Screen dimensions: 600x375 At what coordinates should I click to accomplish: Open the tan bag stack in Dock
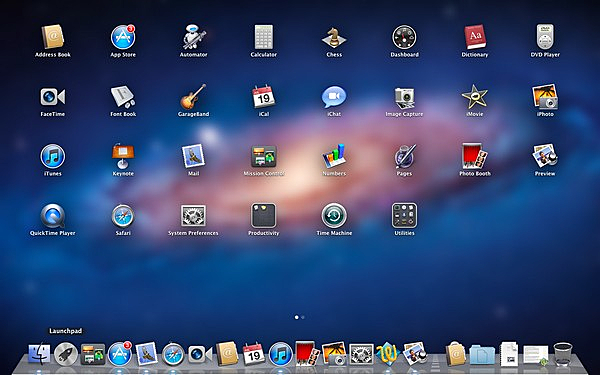click(456, 354)
